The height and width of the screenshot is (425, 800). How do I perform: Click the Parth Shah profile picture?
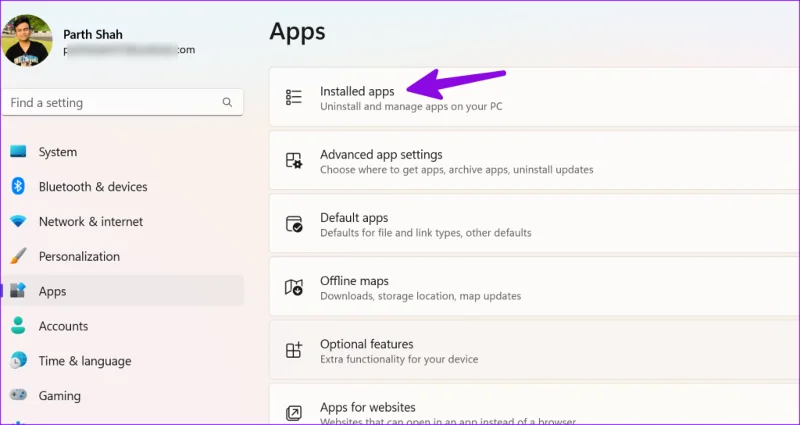(27, 40)
